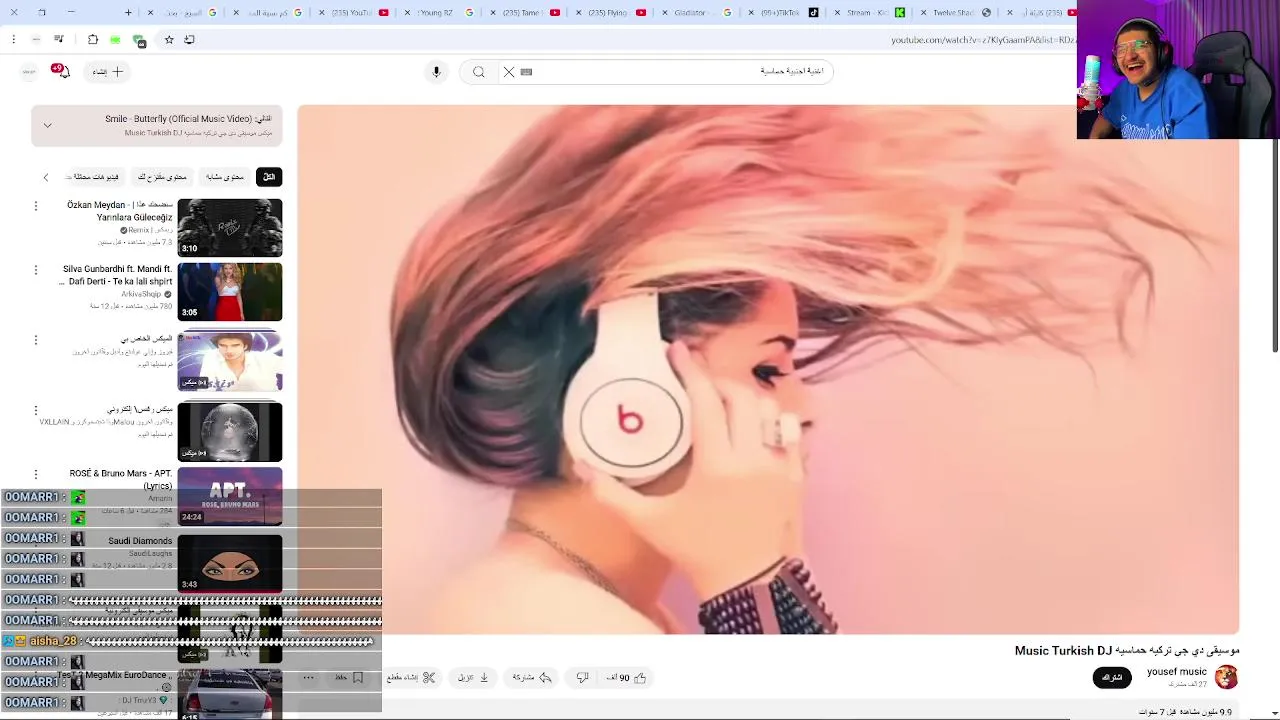This screenshot has width=1280, height=720.
Task: Click the page vertical scrollbar
Action: tap(1275, 245)
